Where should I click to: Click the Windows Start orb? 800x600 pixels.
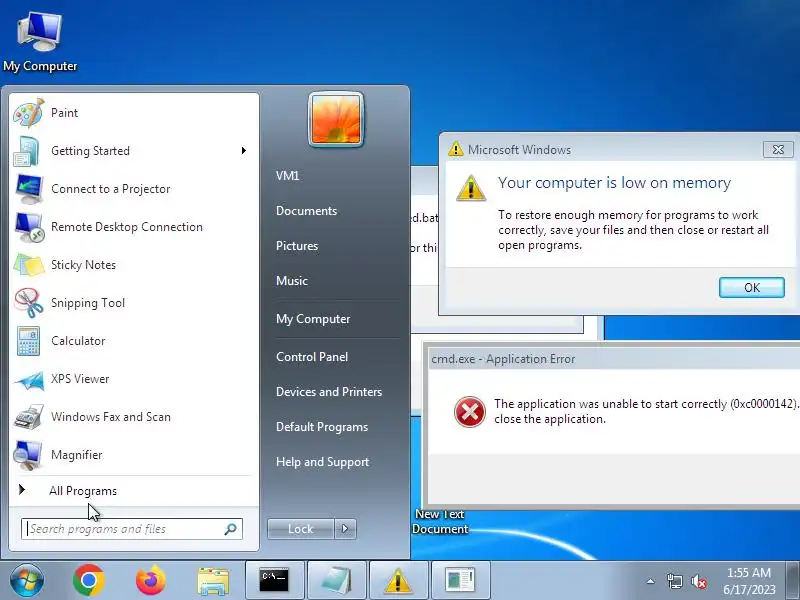pyautogui.click(x=26, y=580)
